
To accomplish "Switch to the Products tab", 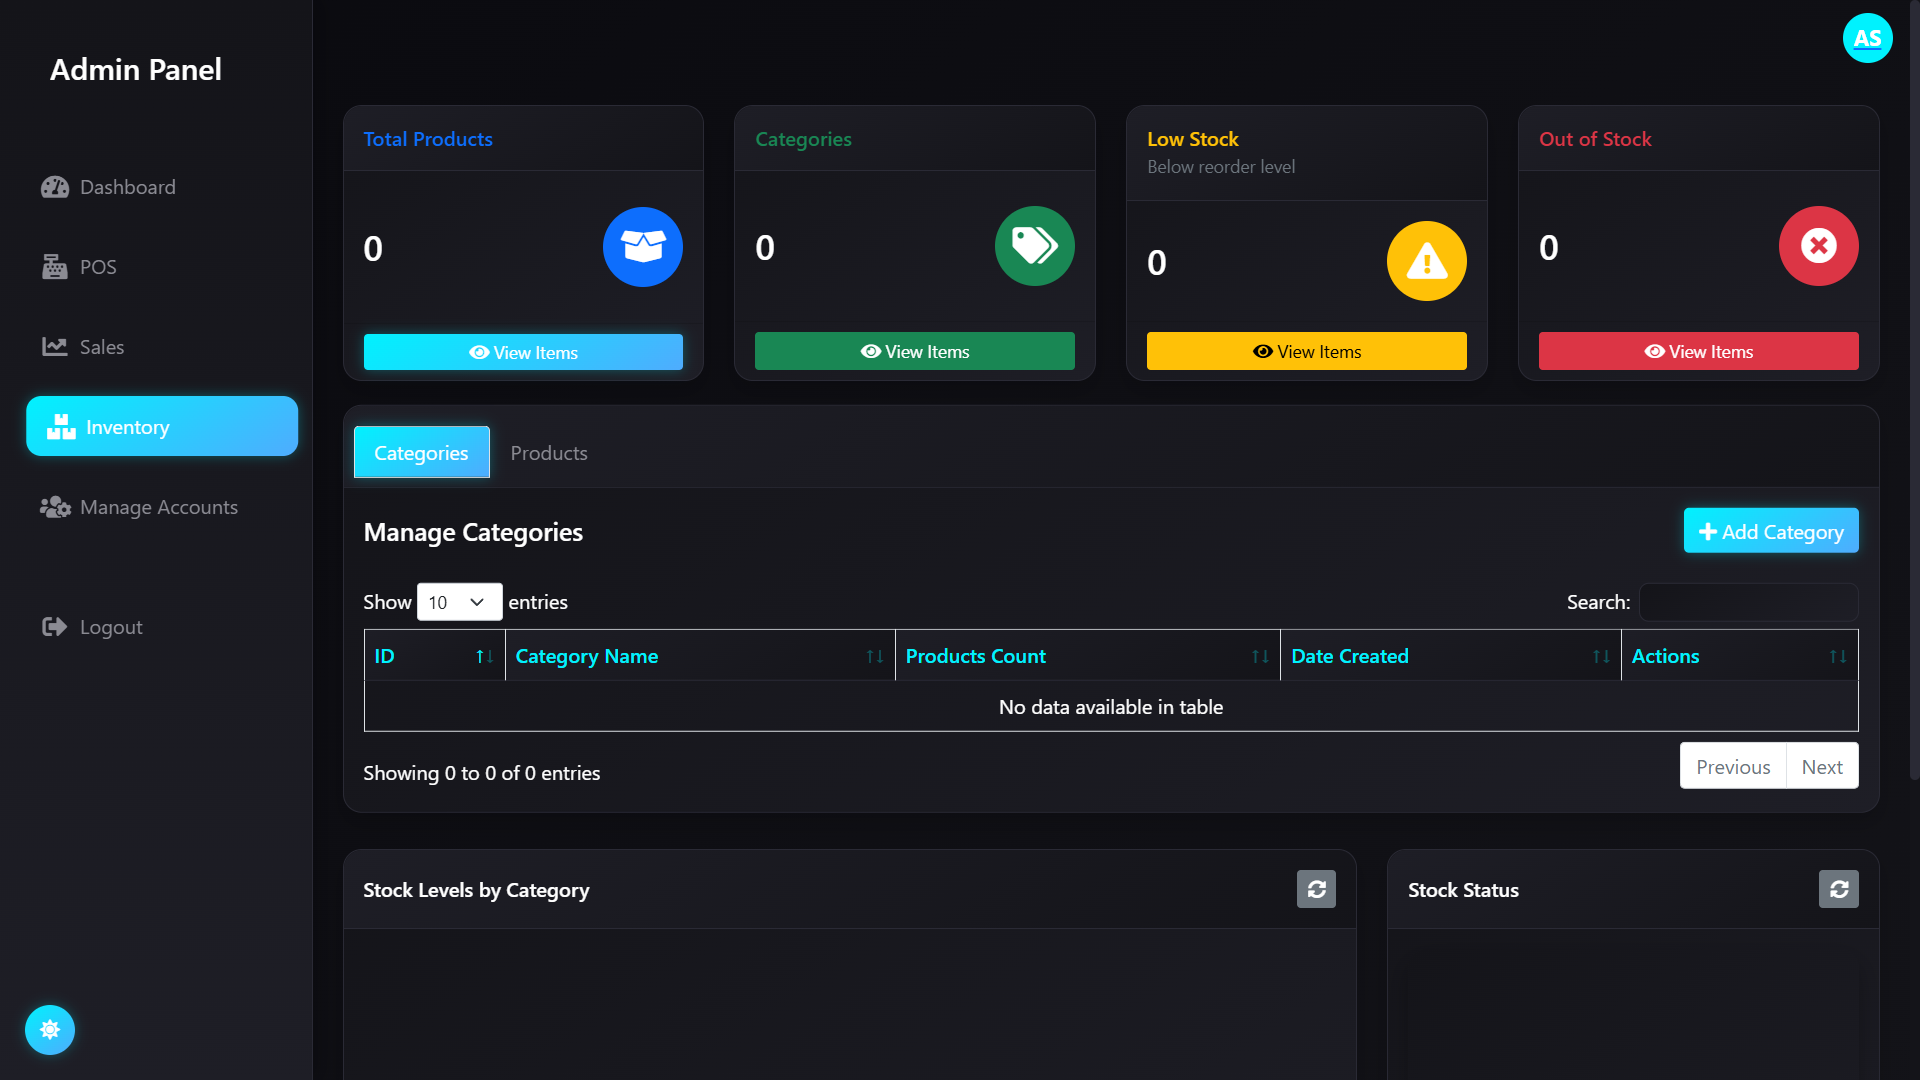I will tap(549, 453).
